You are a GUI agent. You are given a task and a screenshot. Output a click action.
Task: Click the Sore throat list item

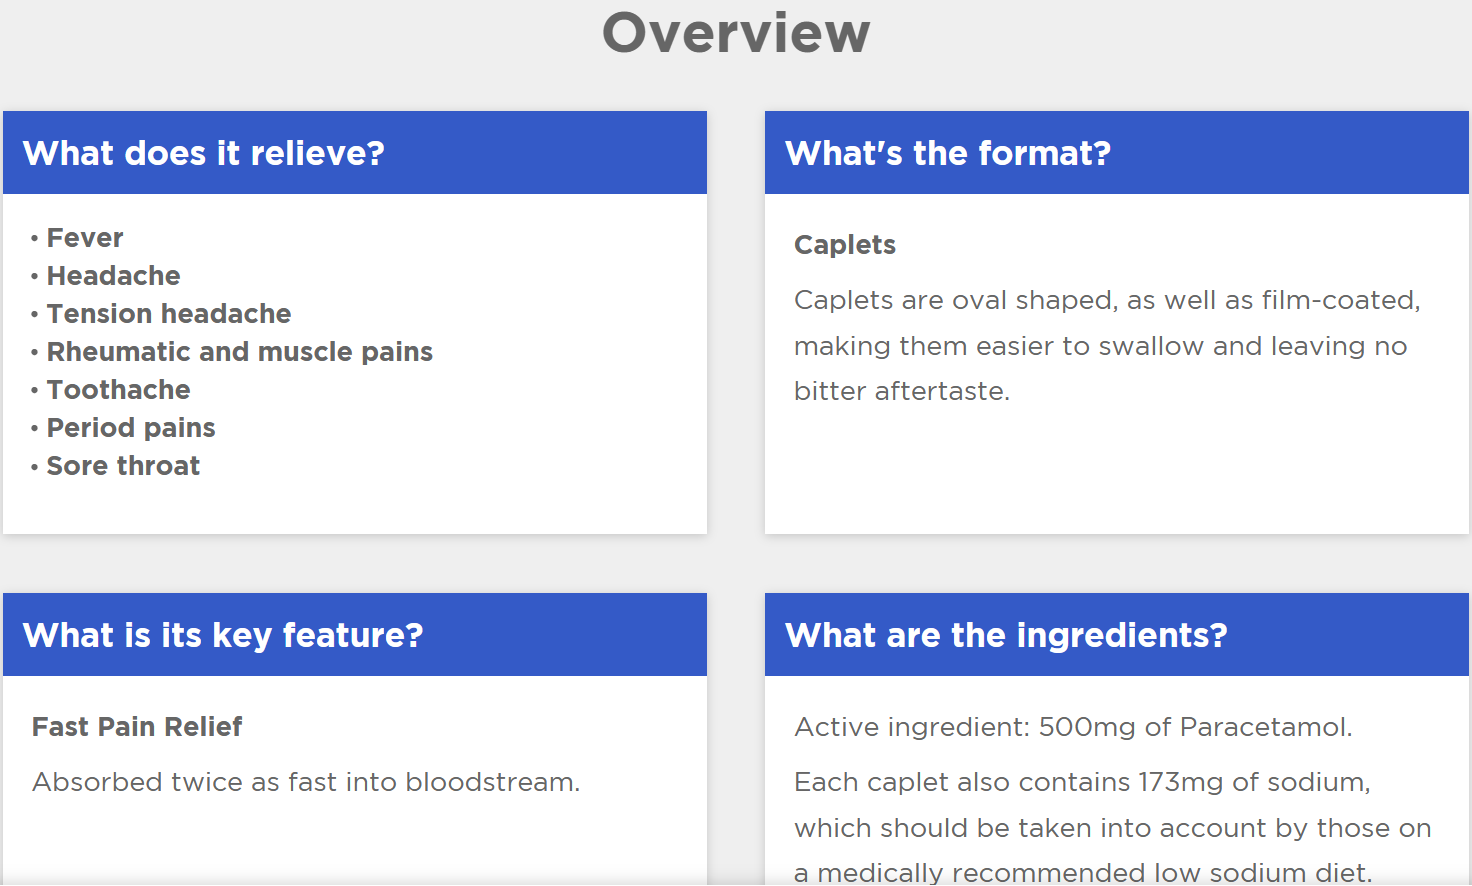pyautogui.click(x=123, y=466)
